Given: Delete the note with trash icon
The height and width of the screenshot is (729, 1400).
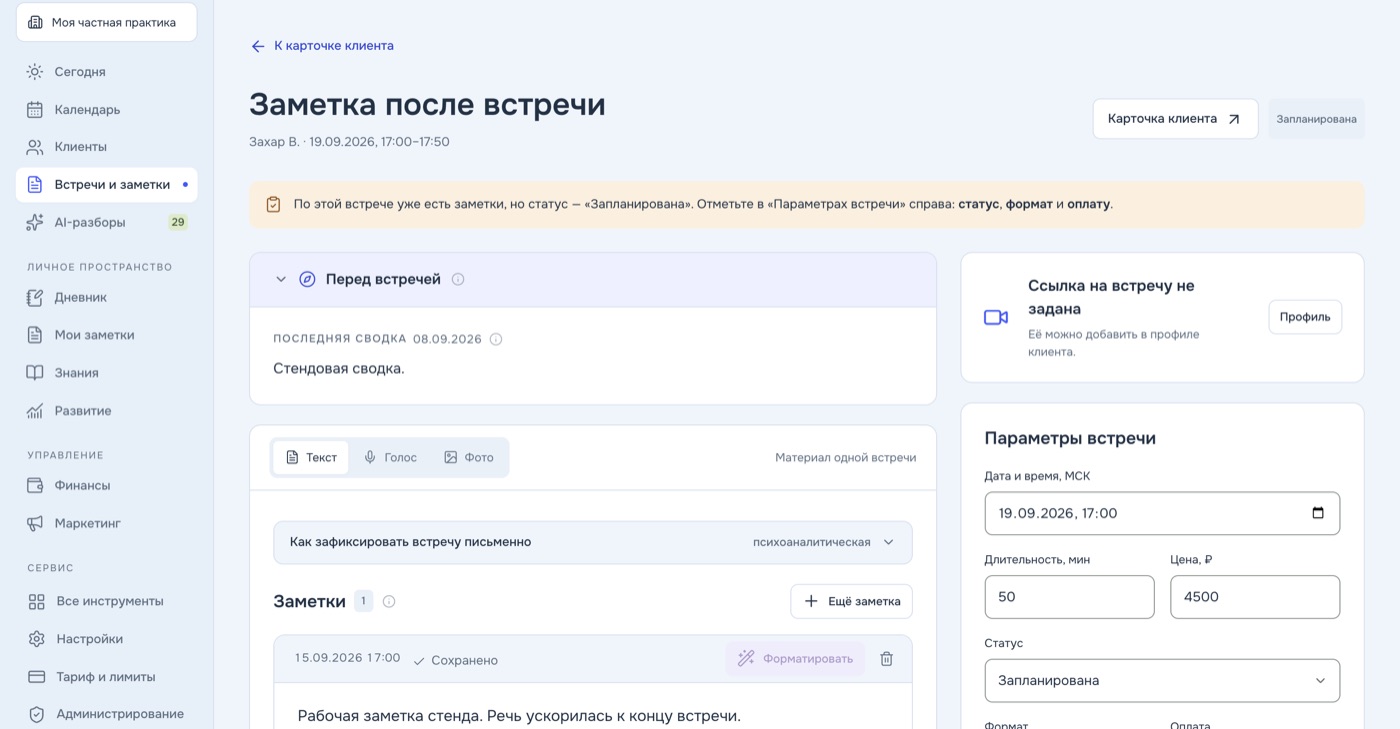Looking at the screenshot, I should click(x=886, y=659).
